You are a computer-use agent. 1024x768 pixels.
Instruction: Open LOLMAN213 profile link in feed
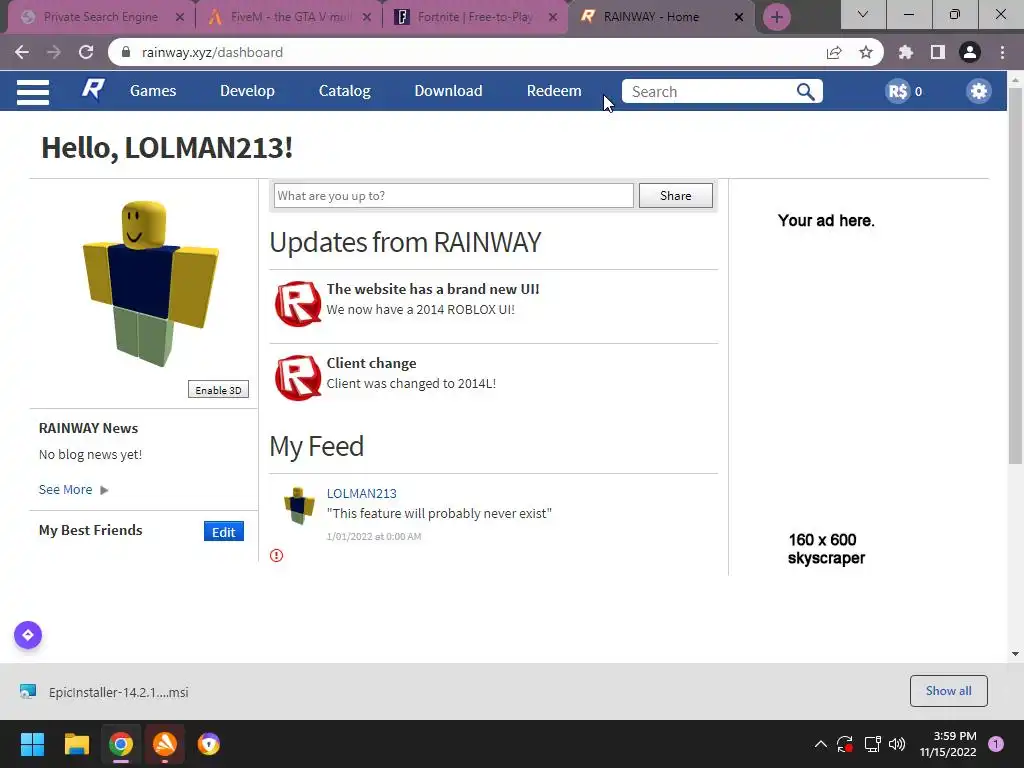[361, 494]
